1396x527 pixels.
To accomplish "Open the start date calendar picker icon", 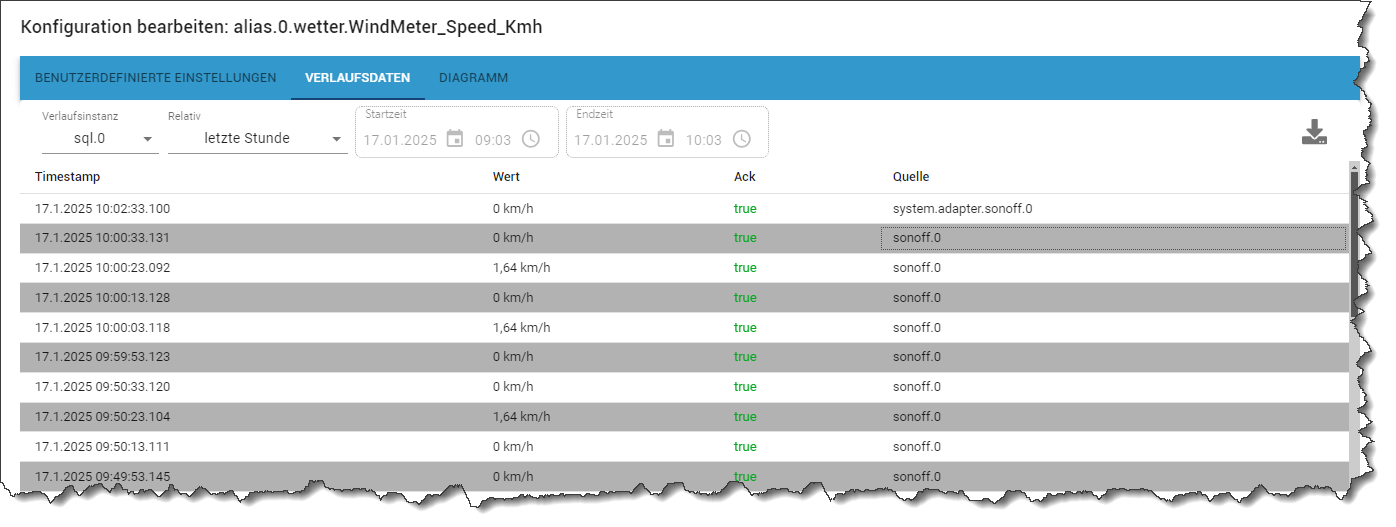I will pyautogui.click(x=455, y=139).
